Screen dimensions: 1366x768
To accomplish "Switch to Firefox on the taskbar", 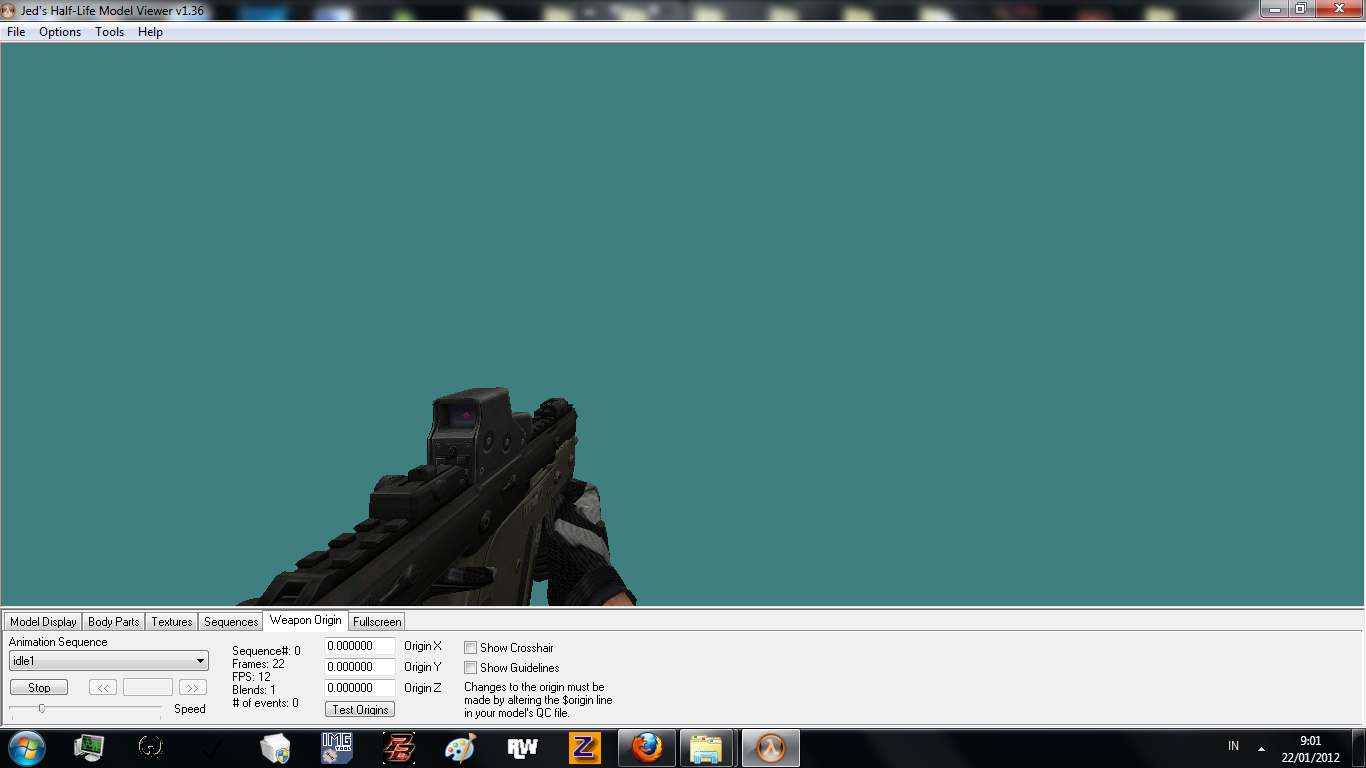I will (x=647, y=748).
